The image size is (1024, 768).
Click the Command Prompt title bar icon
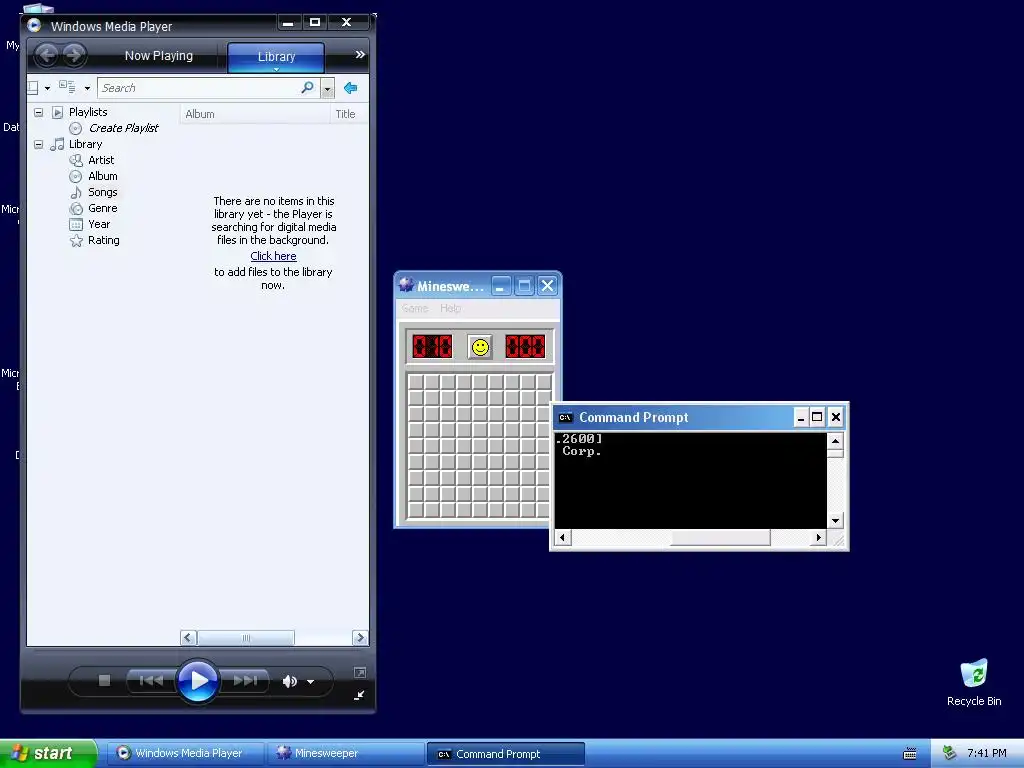[566, 417]
